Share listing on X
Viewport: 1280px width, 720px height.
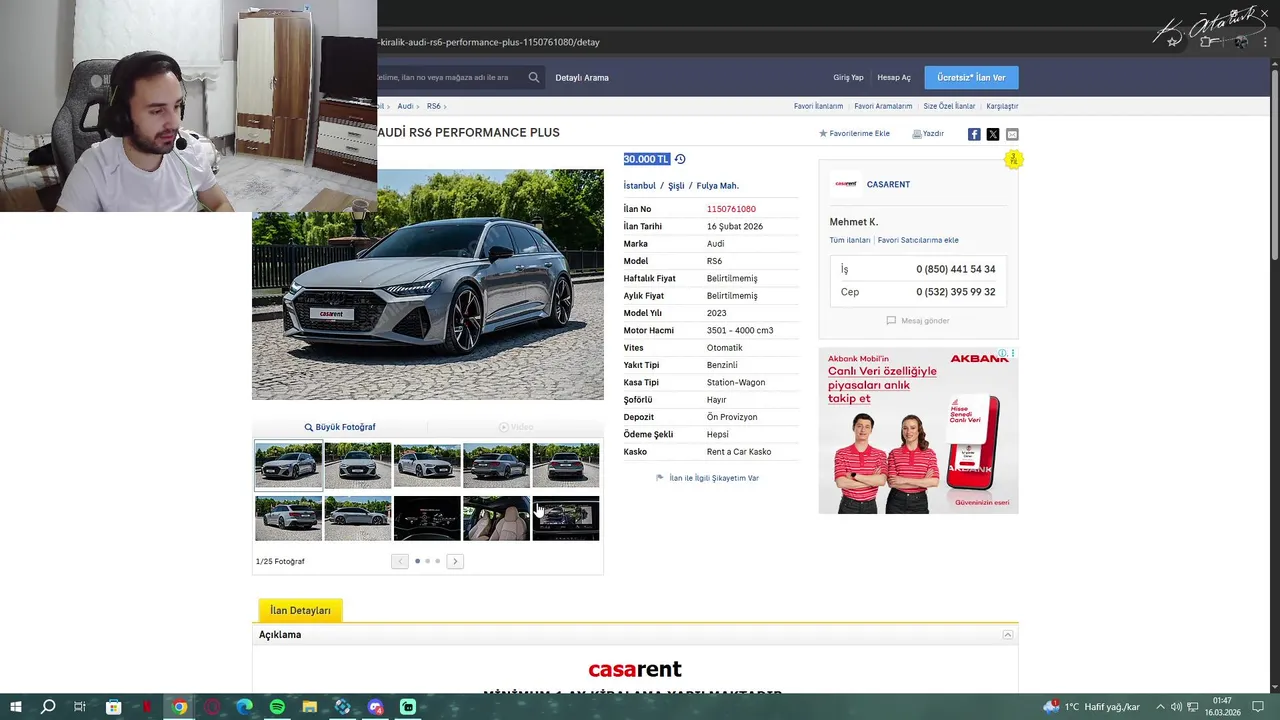[x=993, y=134]
